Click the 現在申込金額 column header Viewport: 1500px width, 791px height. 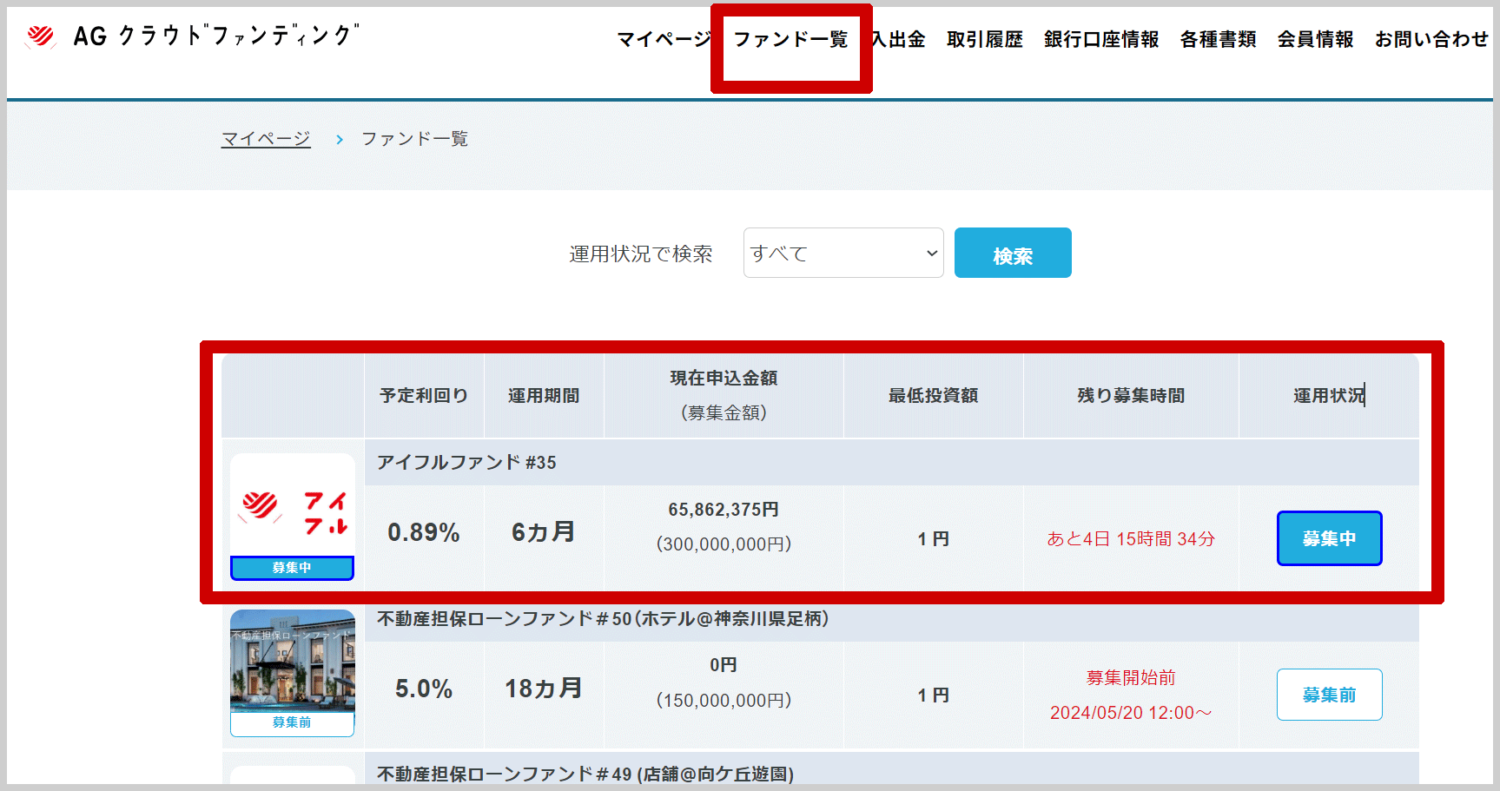[723, 378]
